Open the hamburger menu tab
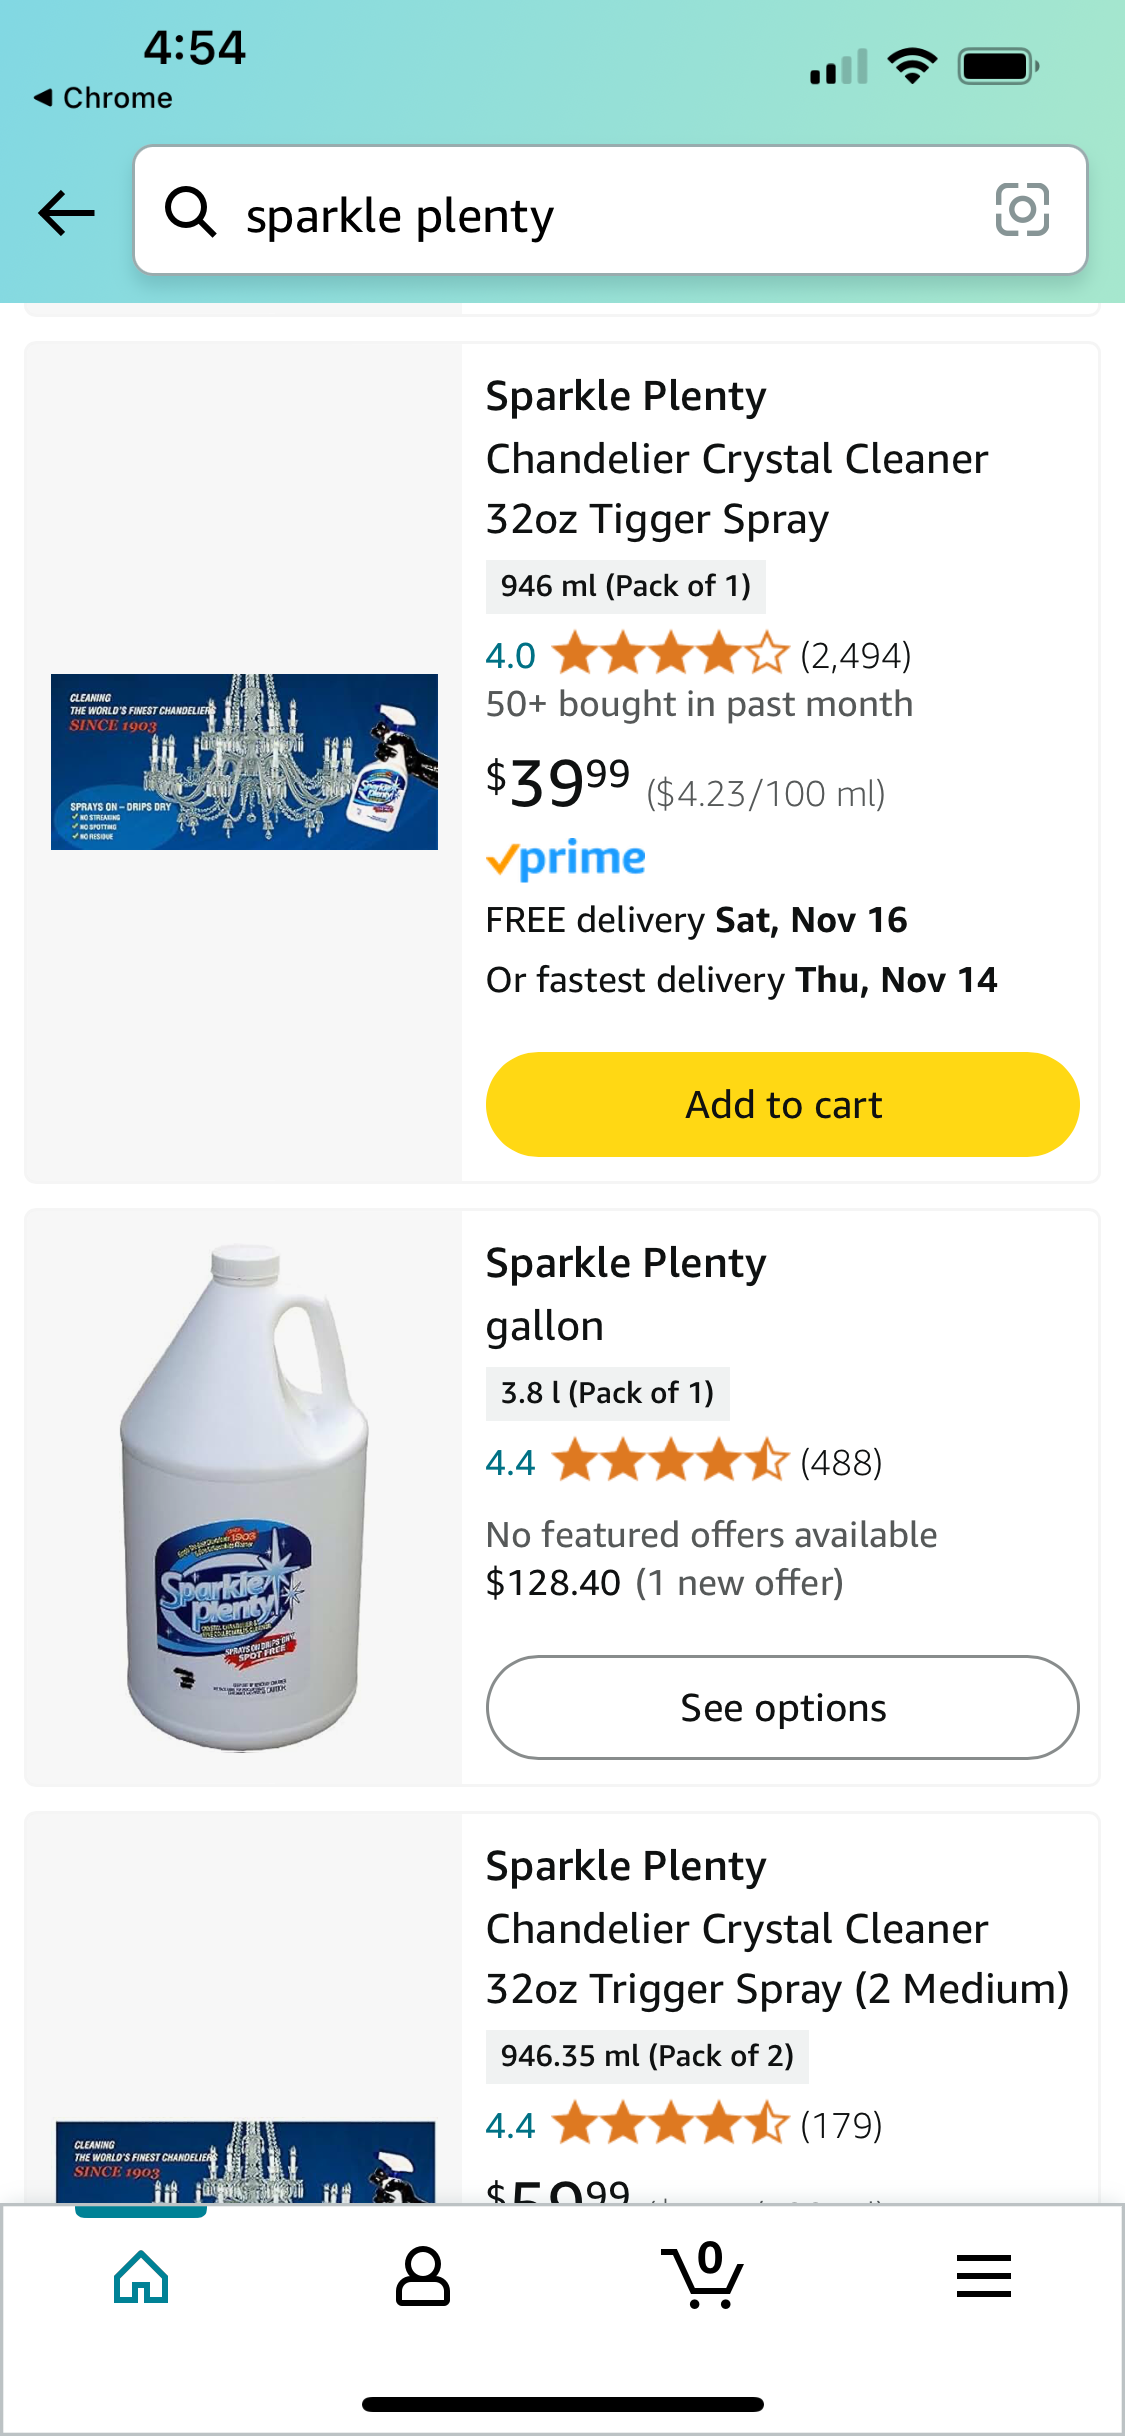The width and height of the screenshot is (1125, 2436). pyautogui.click(x=983, y=2277)
